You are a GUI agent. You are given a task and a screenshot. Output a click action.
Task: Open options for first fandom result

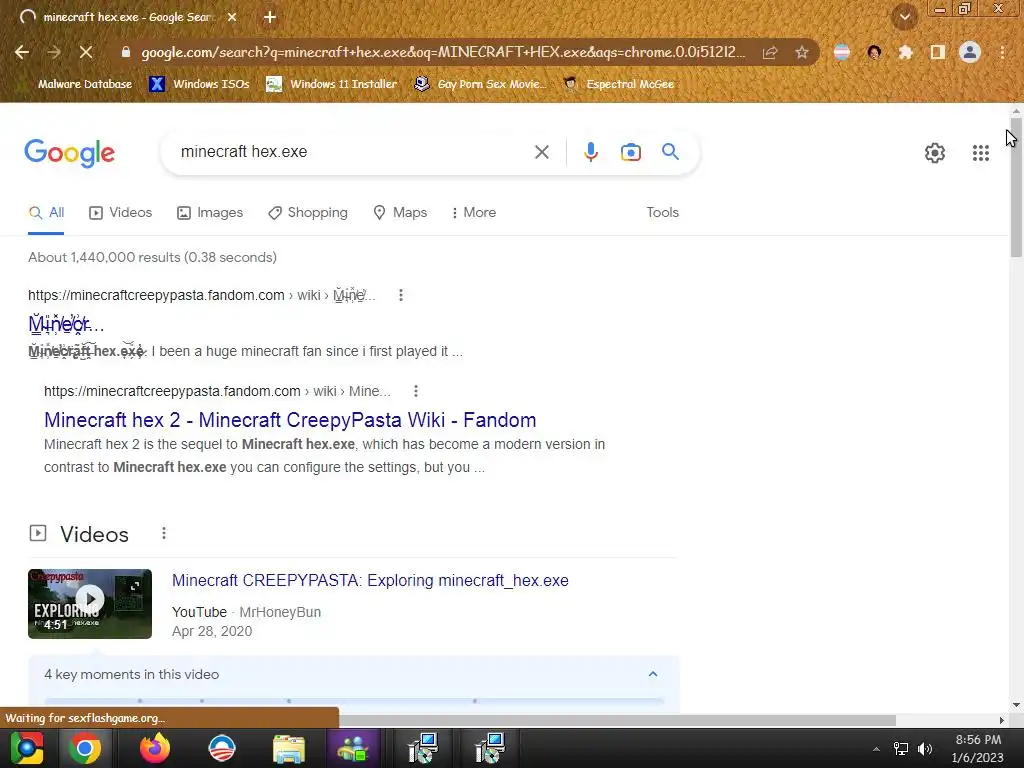coord(400,295)
